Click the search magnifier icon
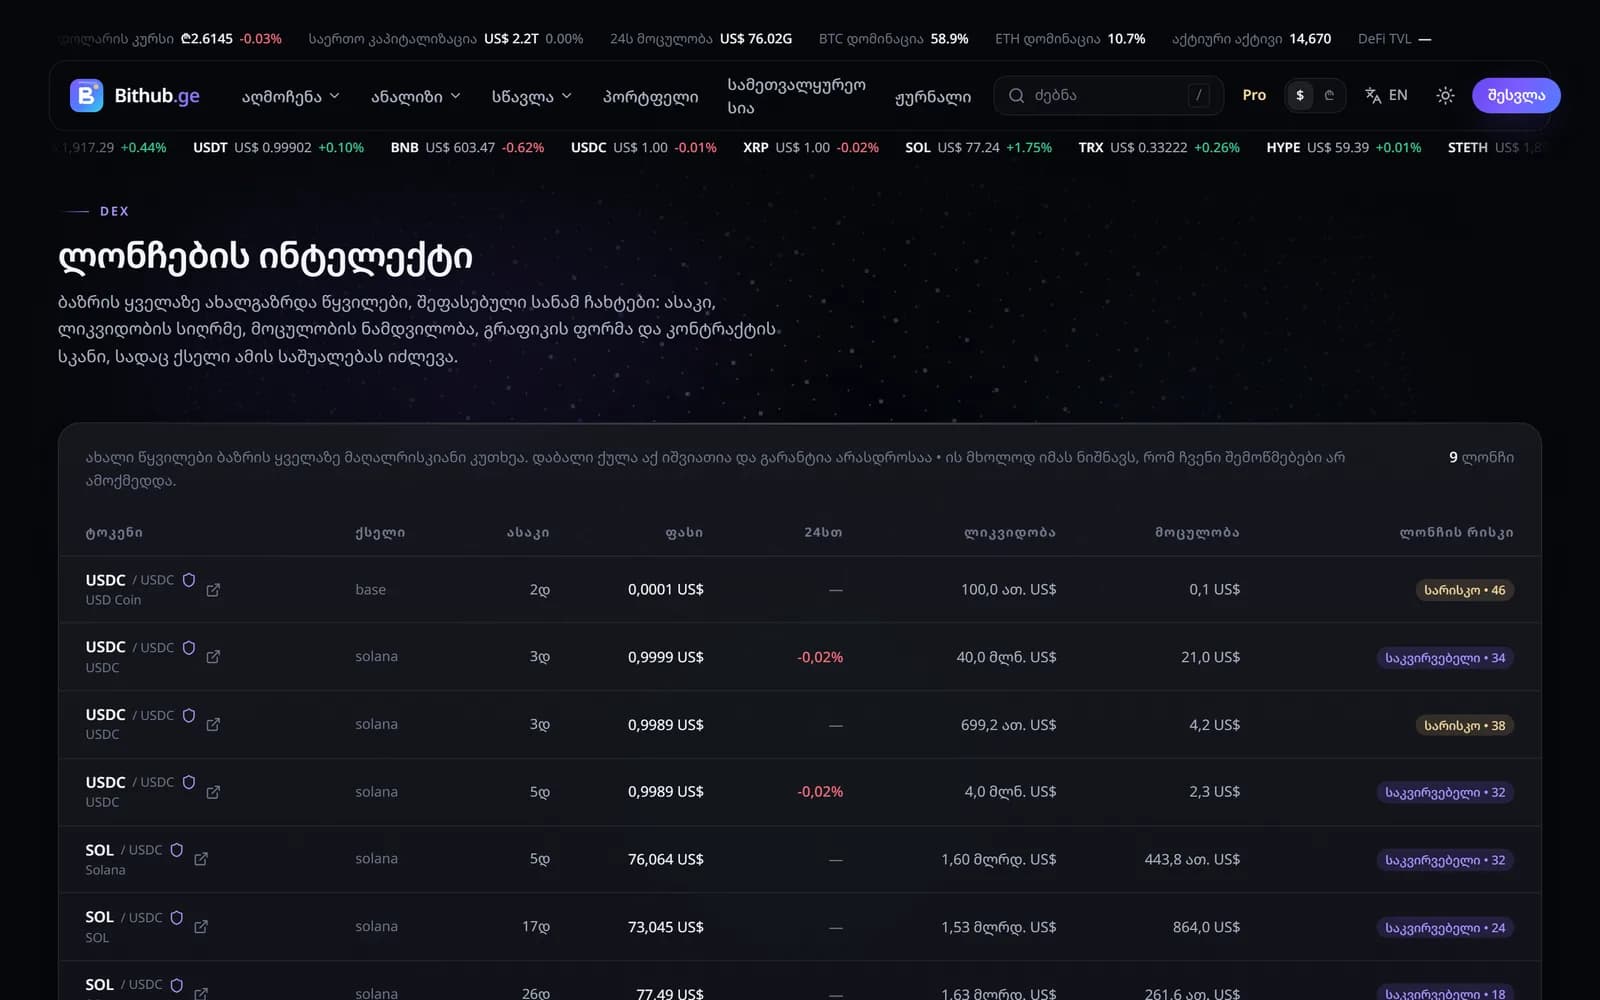The height and width of the screenshot is (1000, 1600). click(x=1016, y=96)
